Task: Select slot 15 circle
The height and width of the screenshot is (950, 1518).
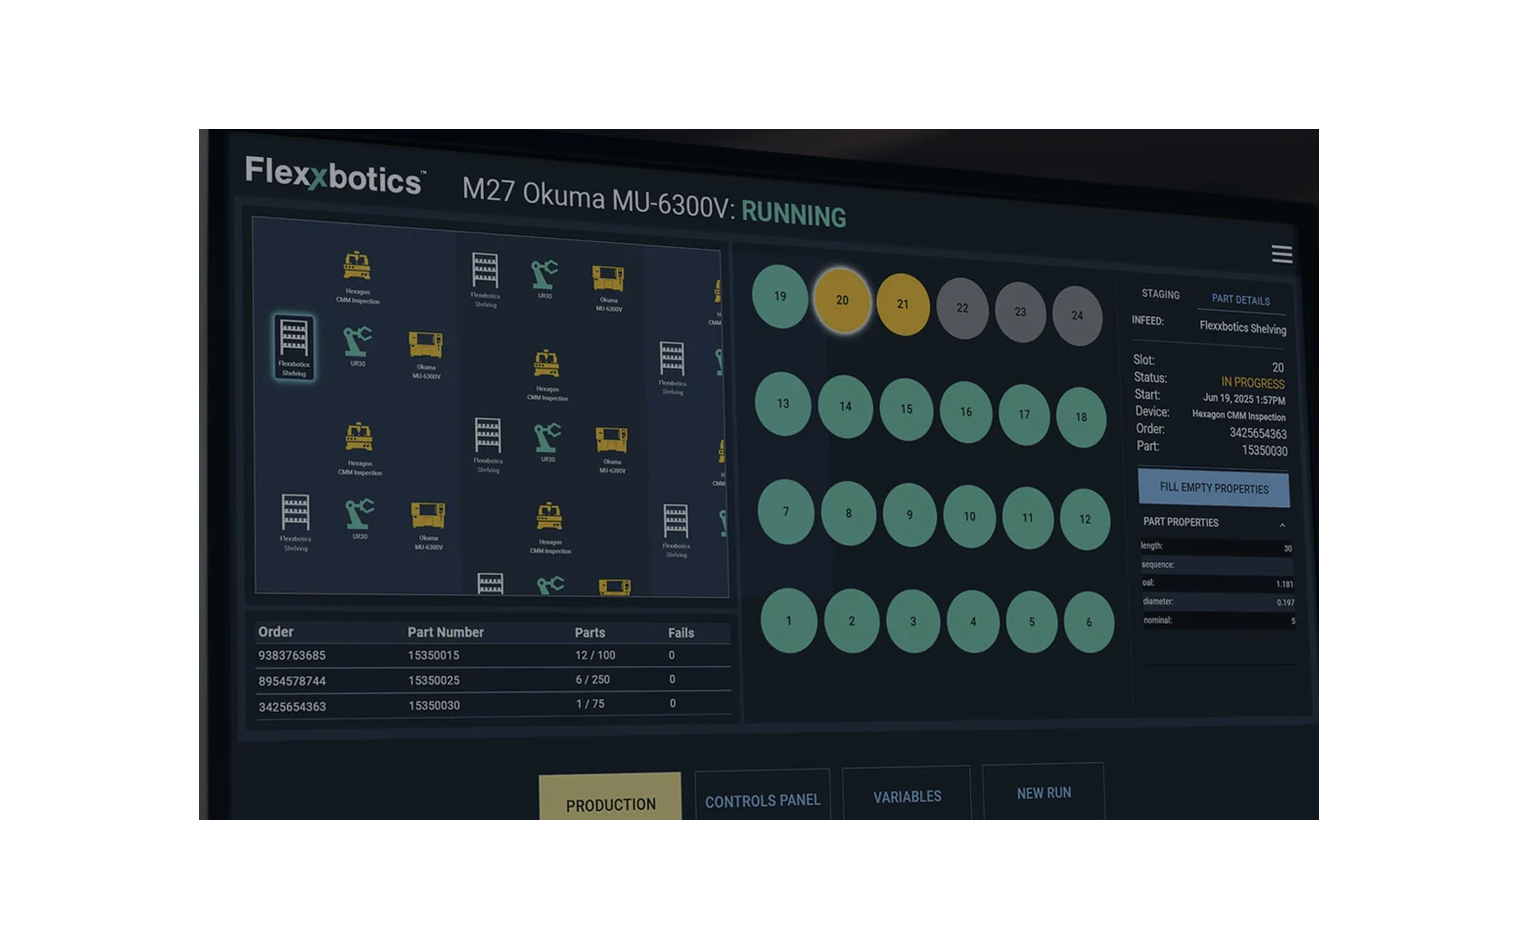Action: pos(906,409)
